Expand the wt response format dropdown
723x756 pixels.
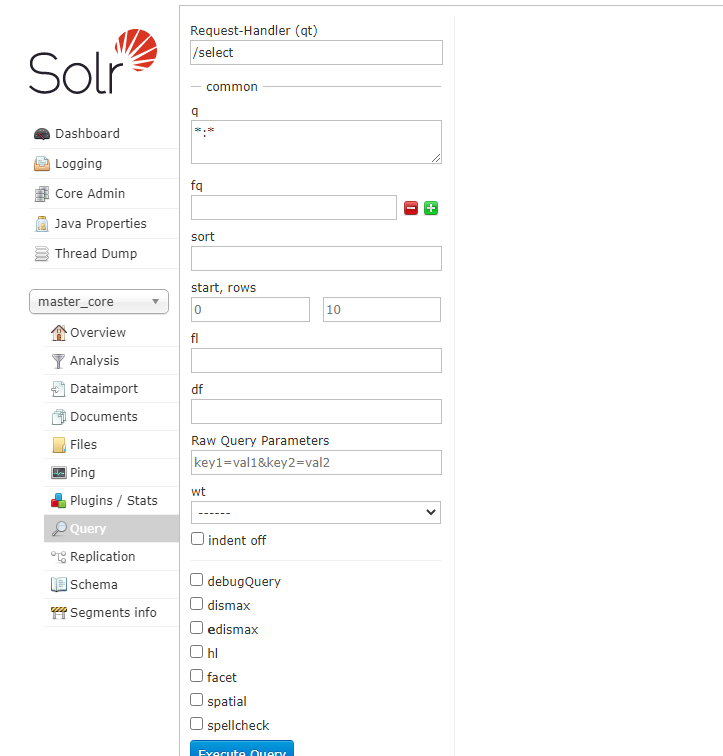tap(316, 512)
